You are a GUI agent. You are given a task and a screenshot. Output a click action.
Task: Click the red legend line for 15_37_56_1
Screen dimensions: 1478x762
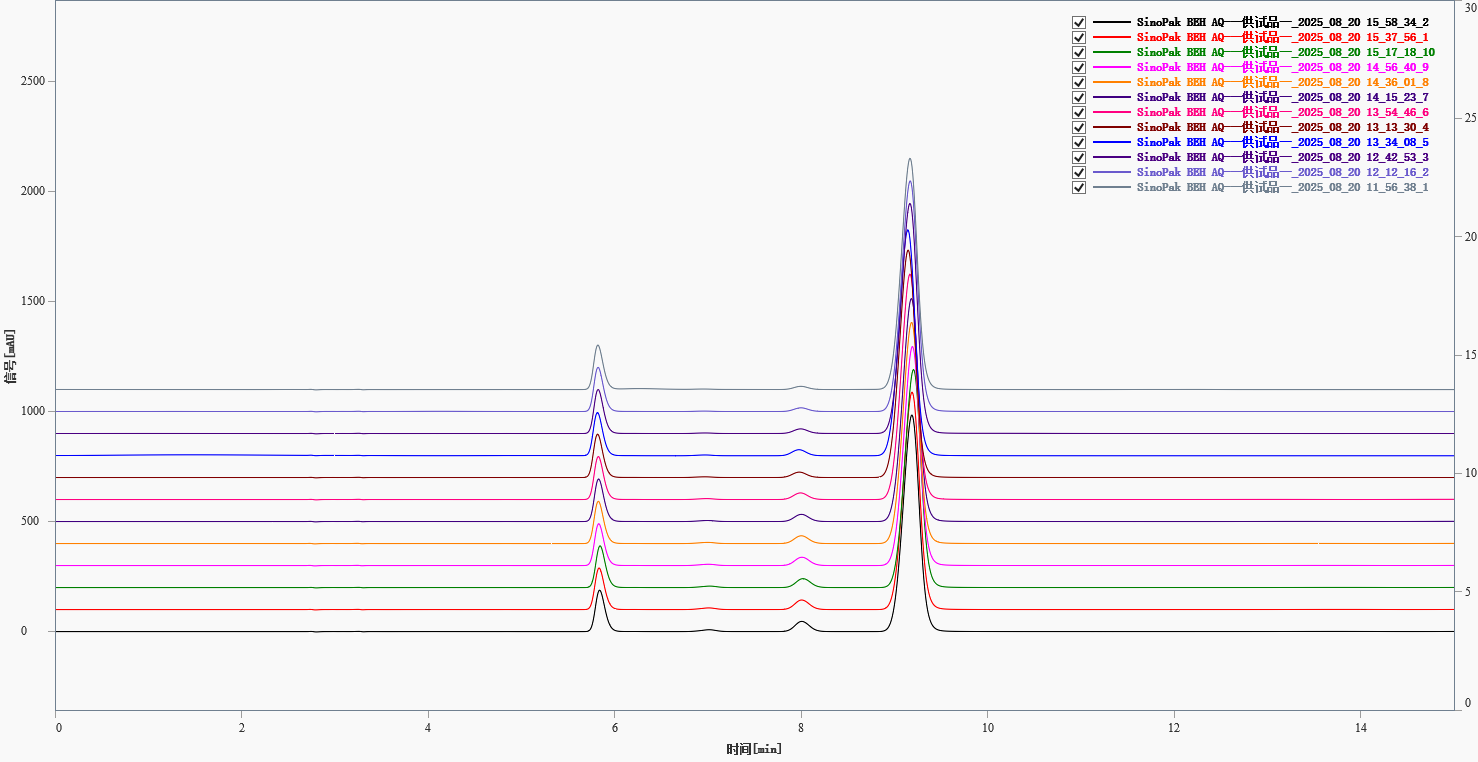click(1112, 37)
